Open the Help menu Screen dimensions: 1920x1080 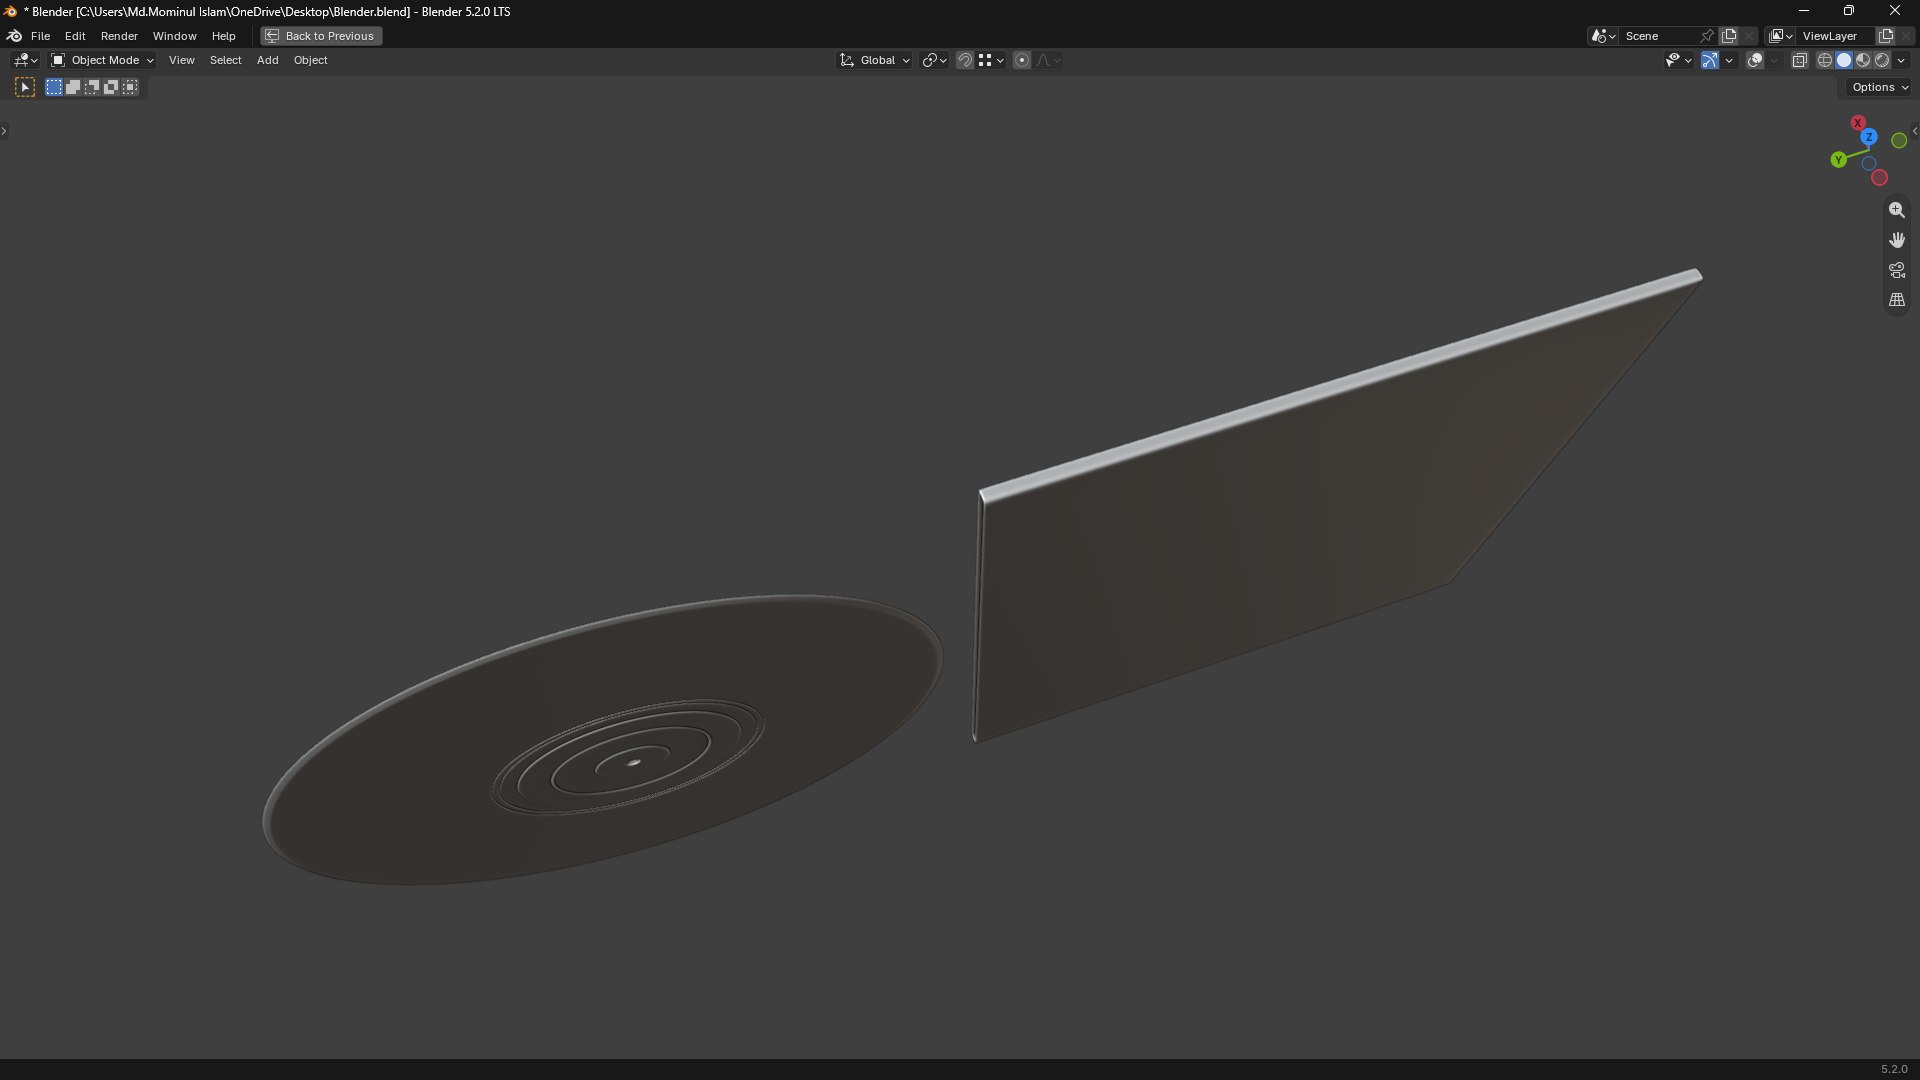click(223, 36)
